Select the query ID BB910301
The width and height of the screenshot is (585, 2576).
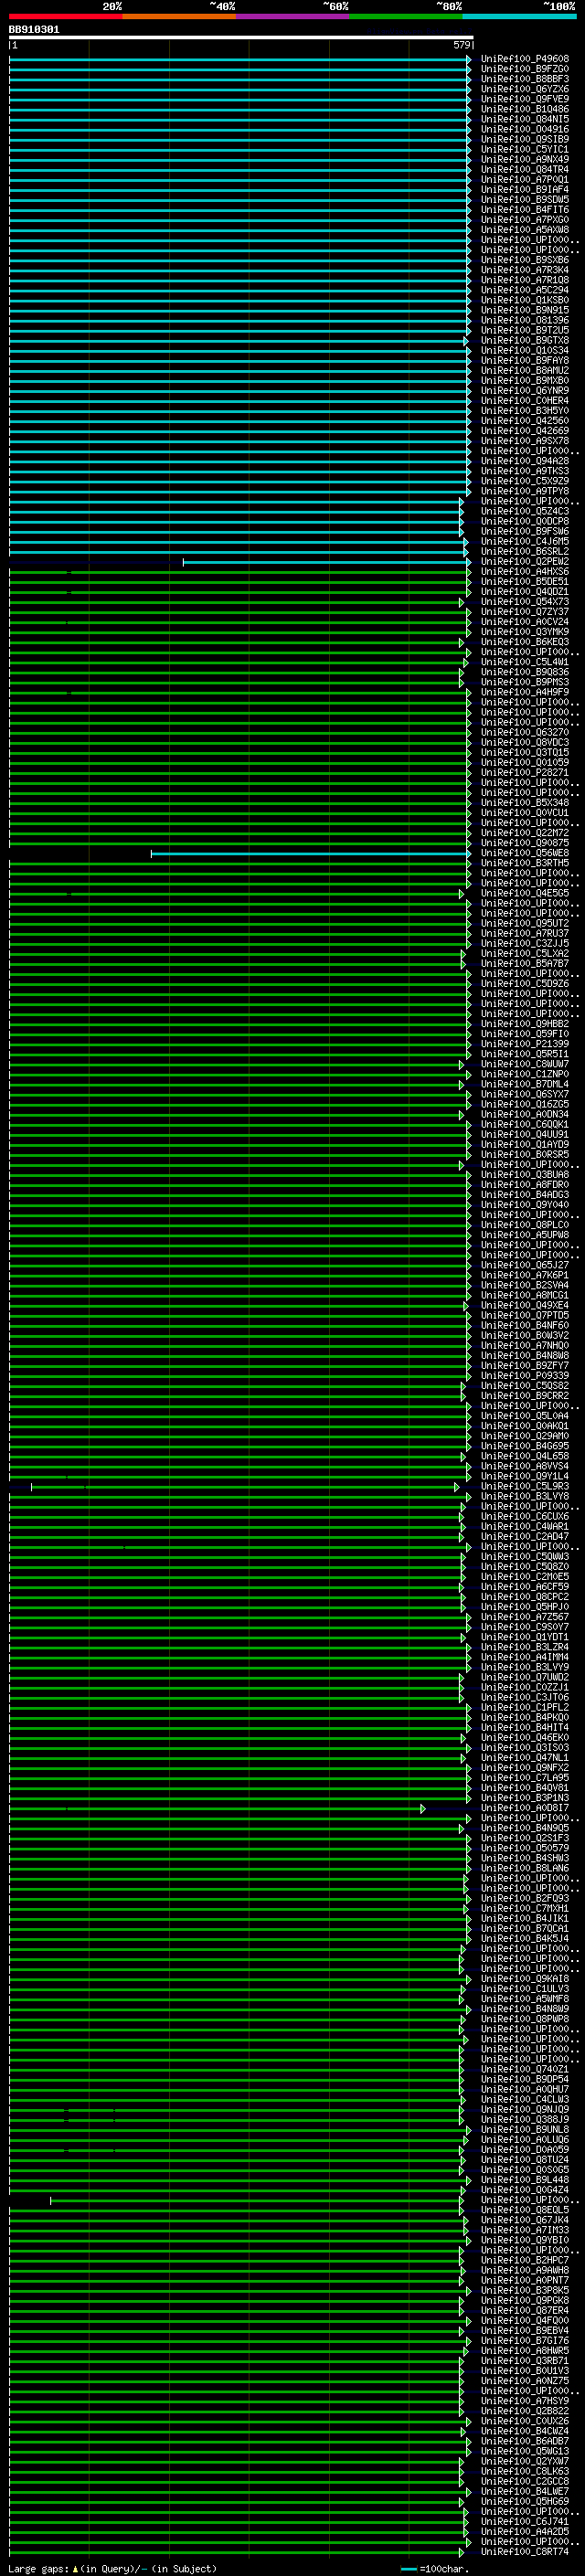point(34,30)
